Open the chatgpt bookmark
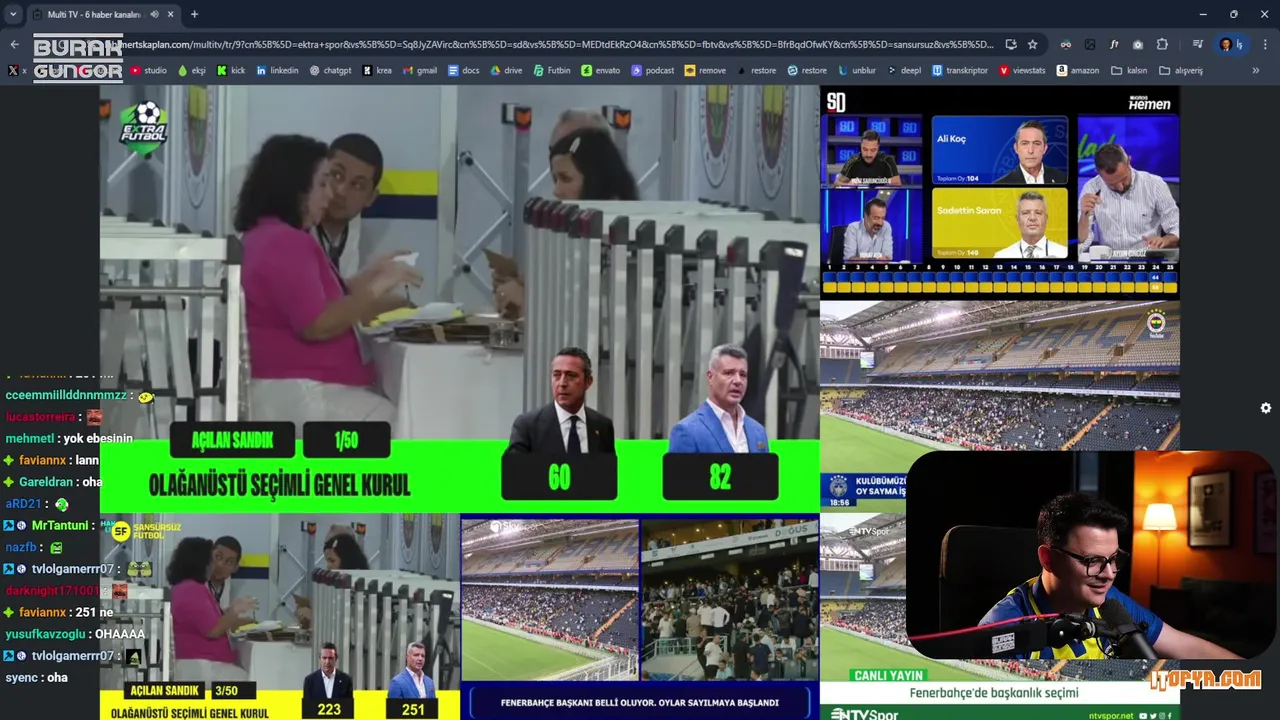 (330, 71)
